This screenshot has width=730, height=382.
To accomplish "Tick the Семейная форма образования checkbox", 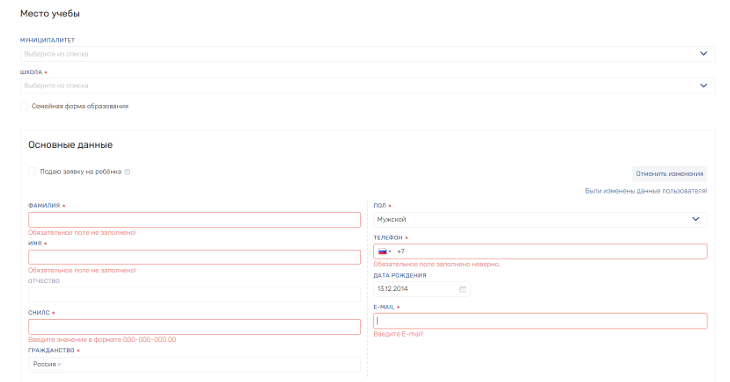I will pyautogui.click(x=24, y=106).
